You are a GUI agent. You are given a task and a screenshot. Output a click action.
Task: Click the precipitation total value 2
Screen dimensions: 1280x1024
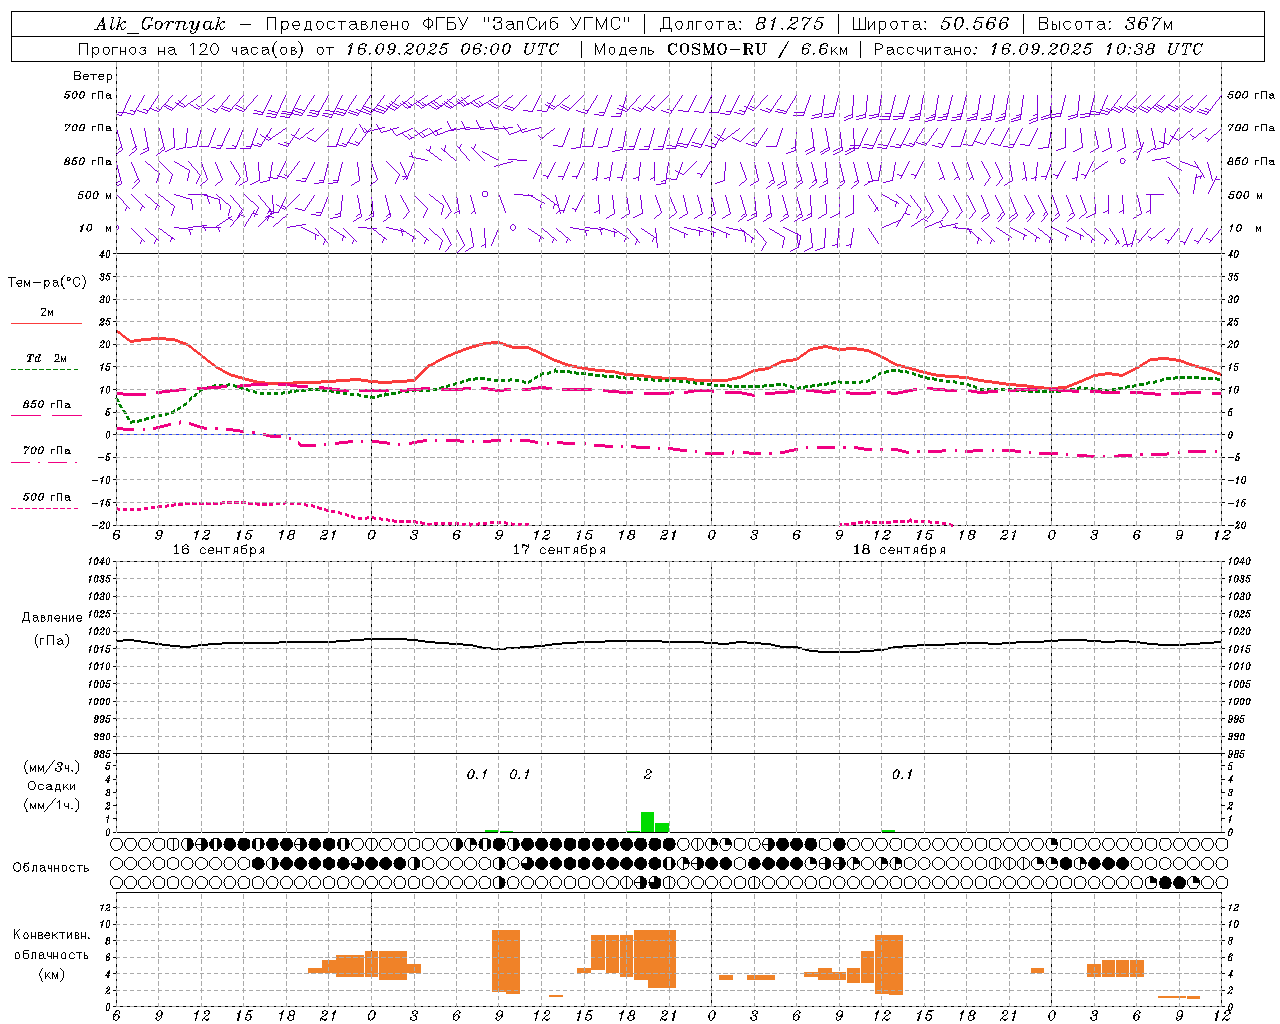tap(648, 774)
